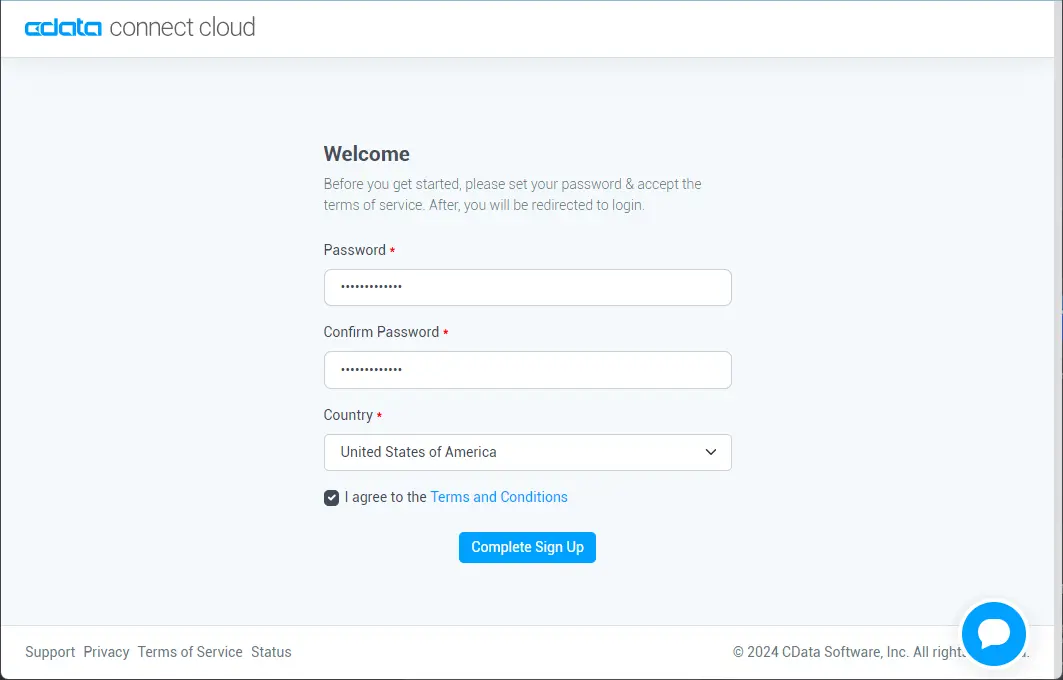Screen dimensions: 1063x680
Task: Go to the Privacy footer link
Action: tap(106, 652)
